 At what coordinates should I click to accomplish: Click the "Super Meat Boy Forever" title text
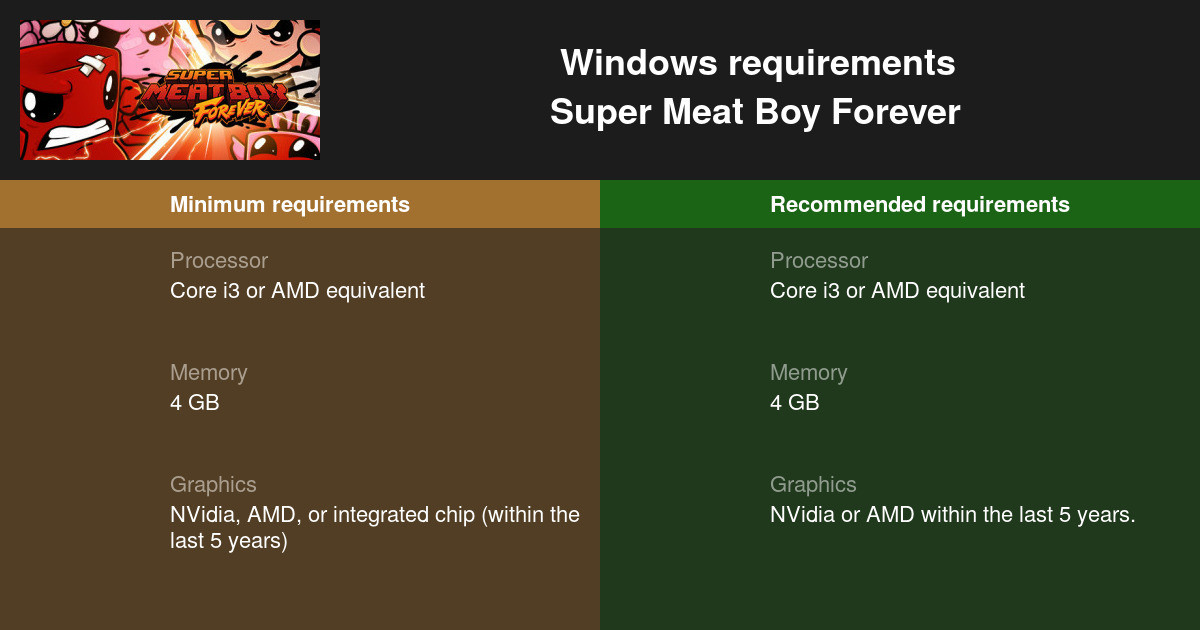(755, 112)
